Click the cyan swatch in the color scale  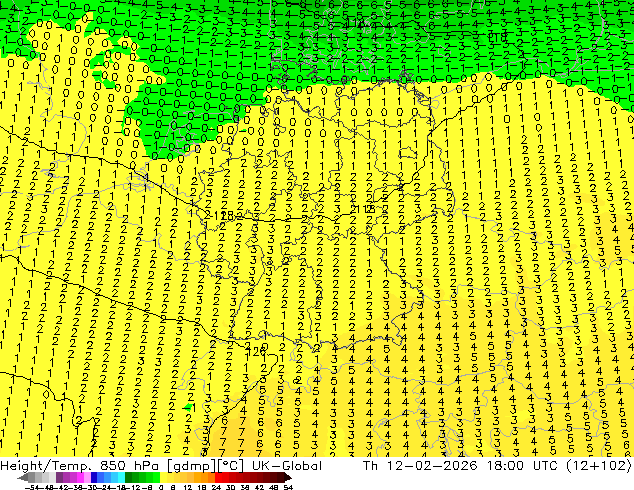click(121, 477)
